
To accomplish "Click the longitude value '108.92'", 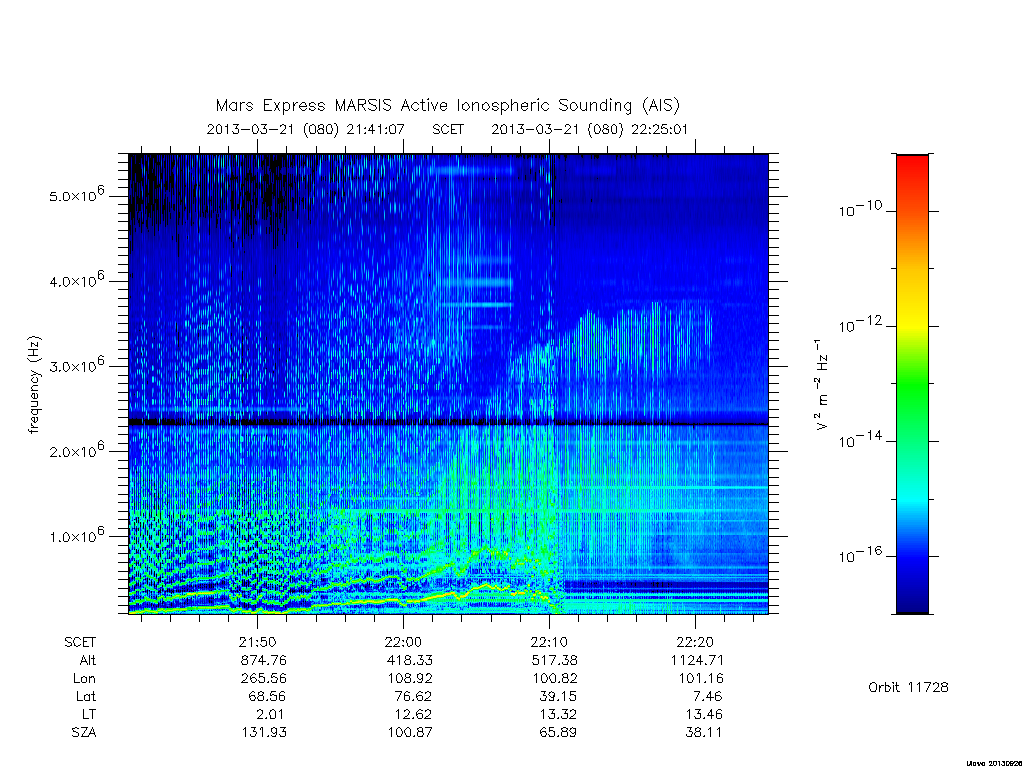I will pos(409,679).
